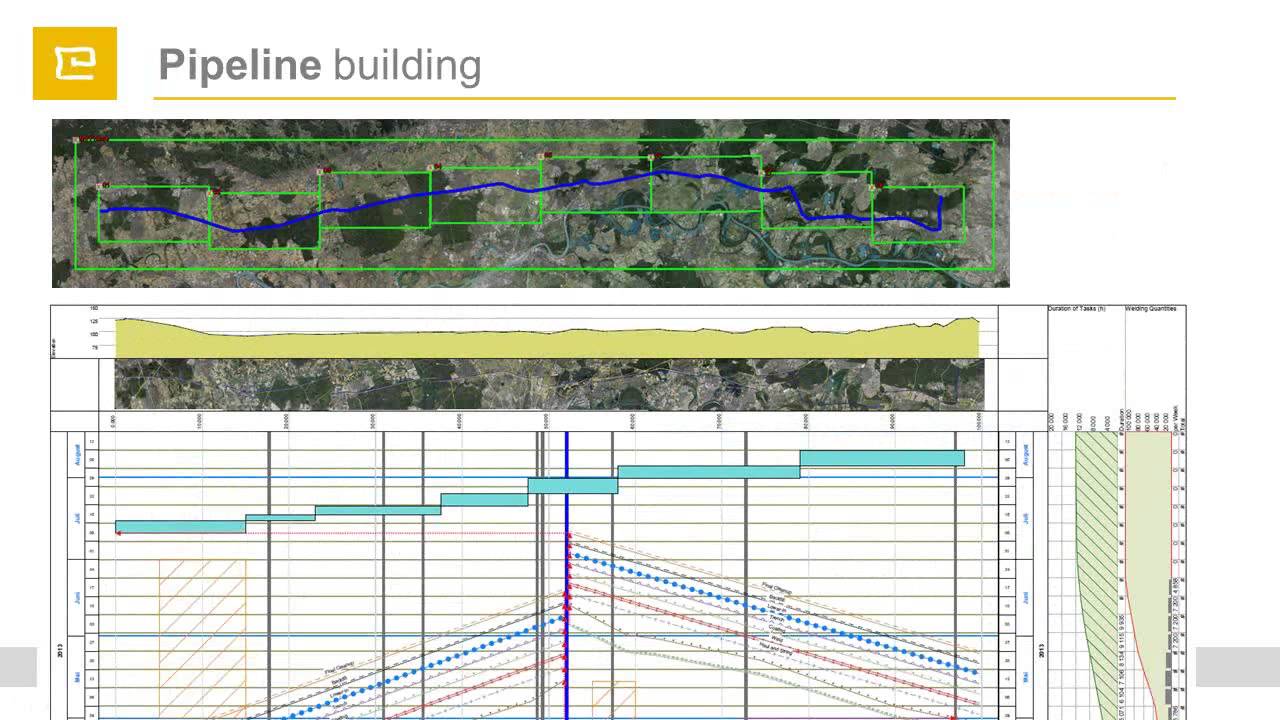The image size is (1280, 720).
Task: Select the Juli label on the left axis
Action: click(x=77, y=518)
